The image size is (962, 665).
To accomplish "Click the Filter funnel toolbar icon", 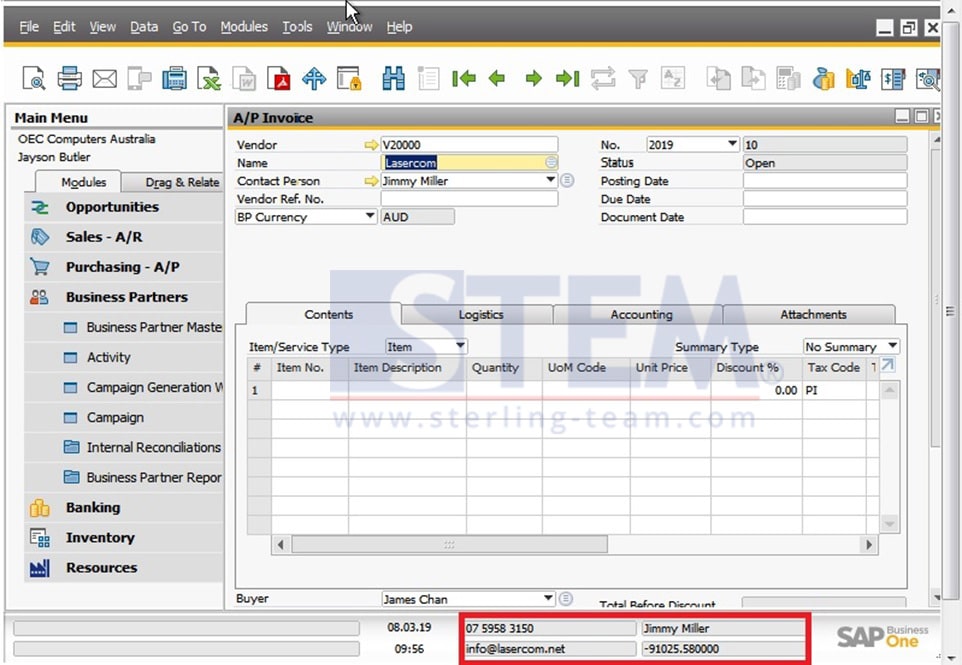I will pyautogui.click(x=638, y=79).
